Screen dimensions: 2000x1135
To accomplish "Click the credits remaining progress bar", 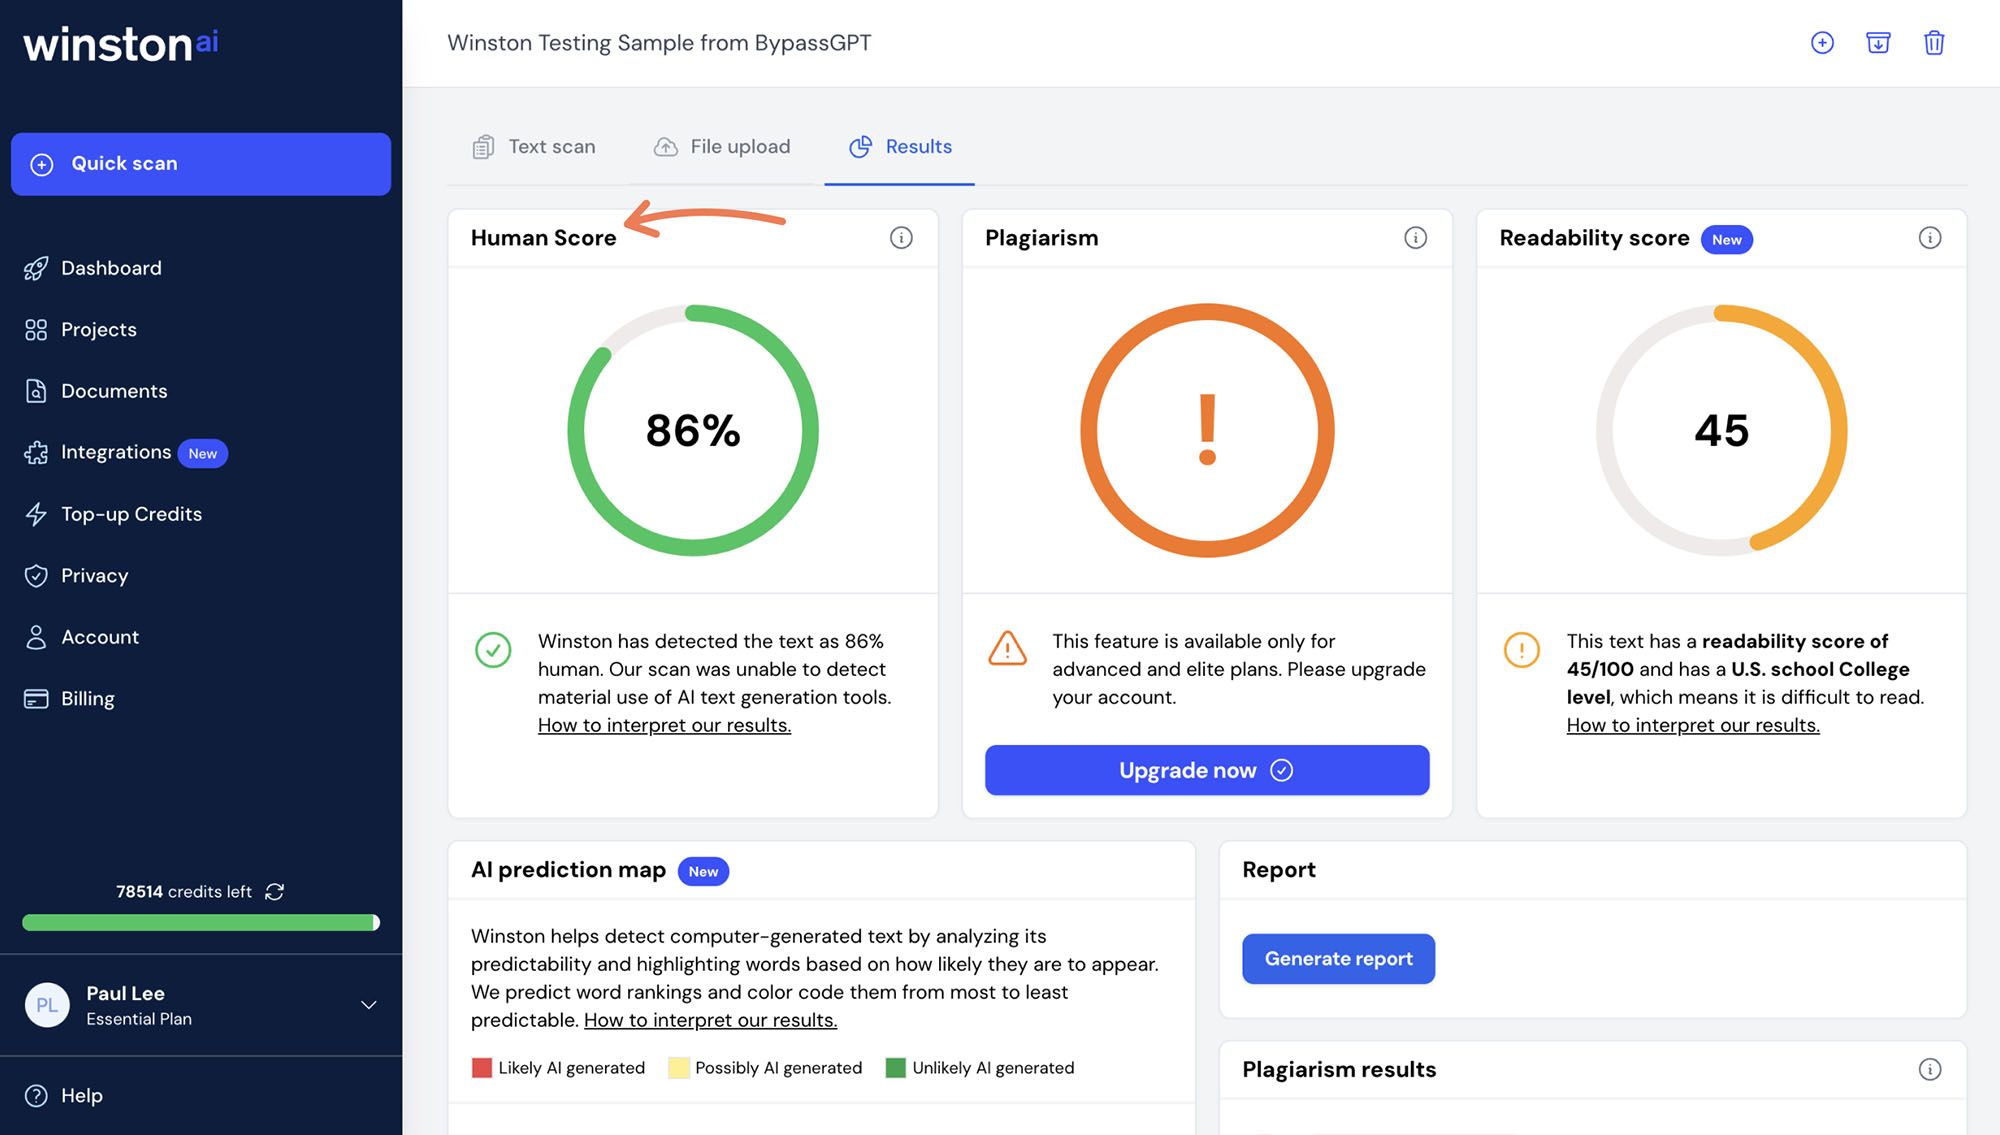I will pyautogui.click(x=200, y=922).
